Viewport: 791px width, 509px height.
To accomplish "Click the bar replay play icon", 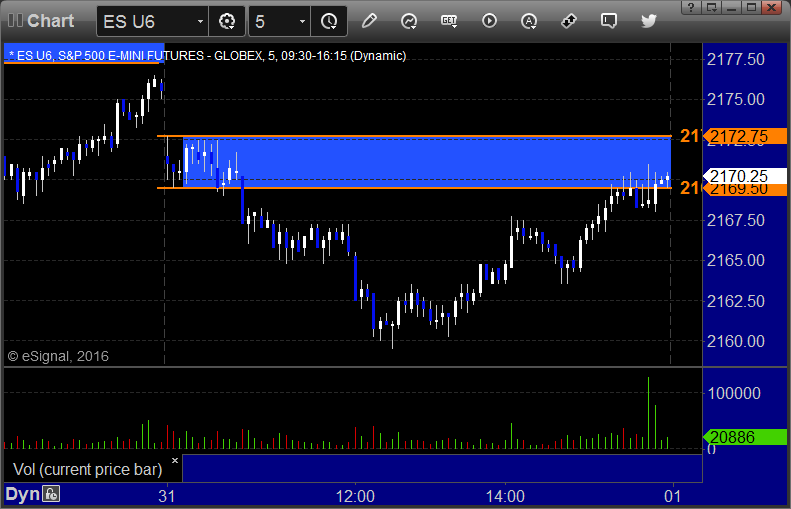I will click(489, 21).
